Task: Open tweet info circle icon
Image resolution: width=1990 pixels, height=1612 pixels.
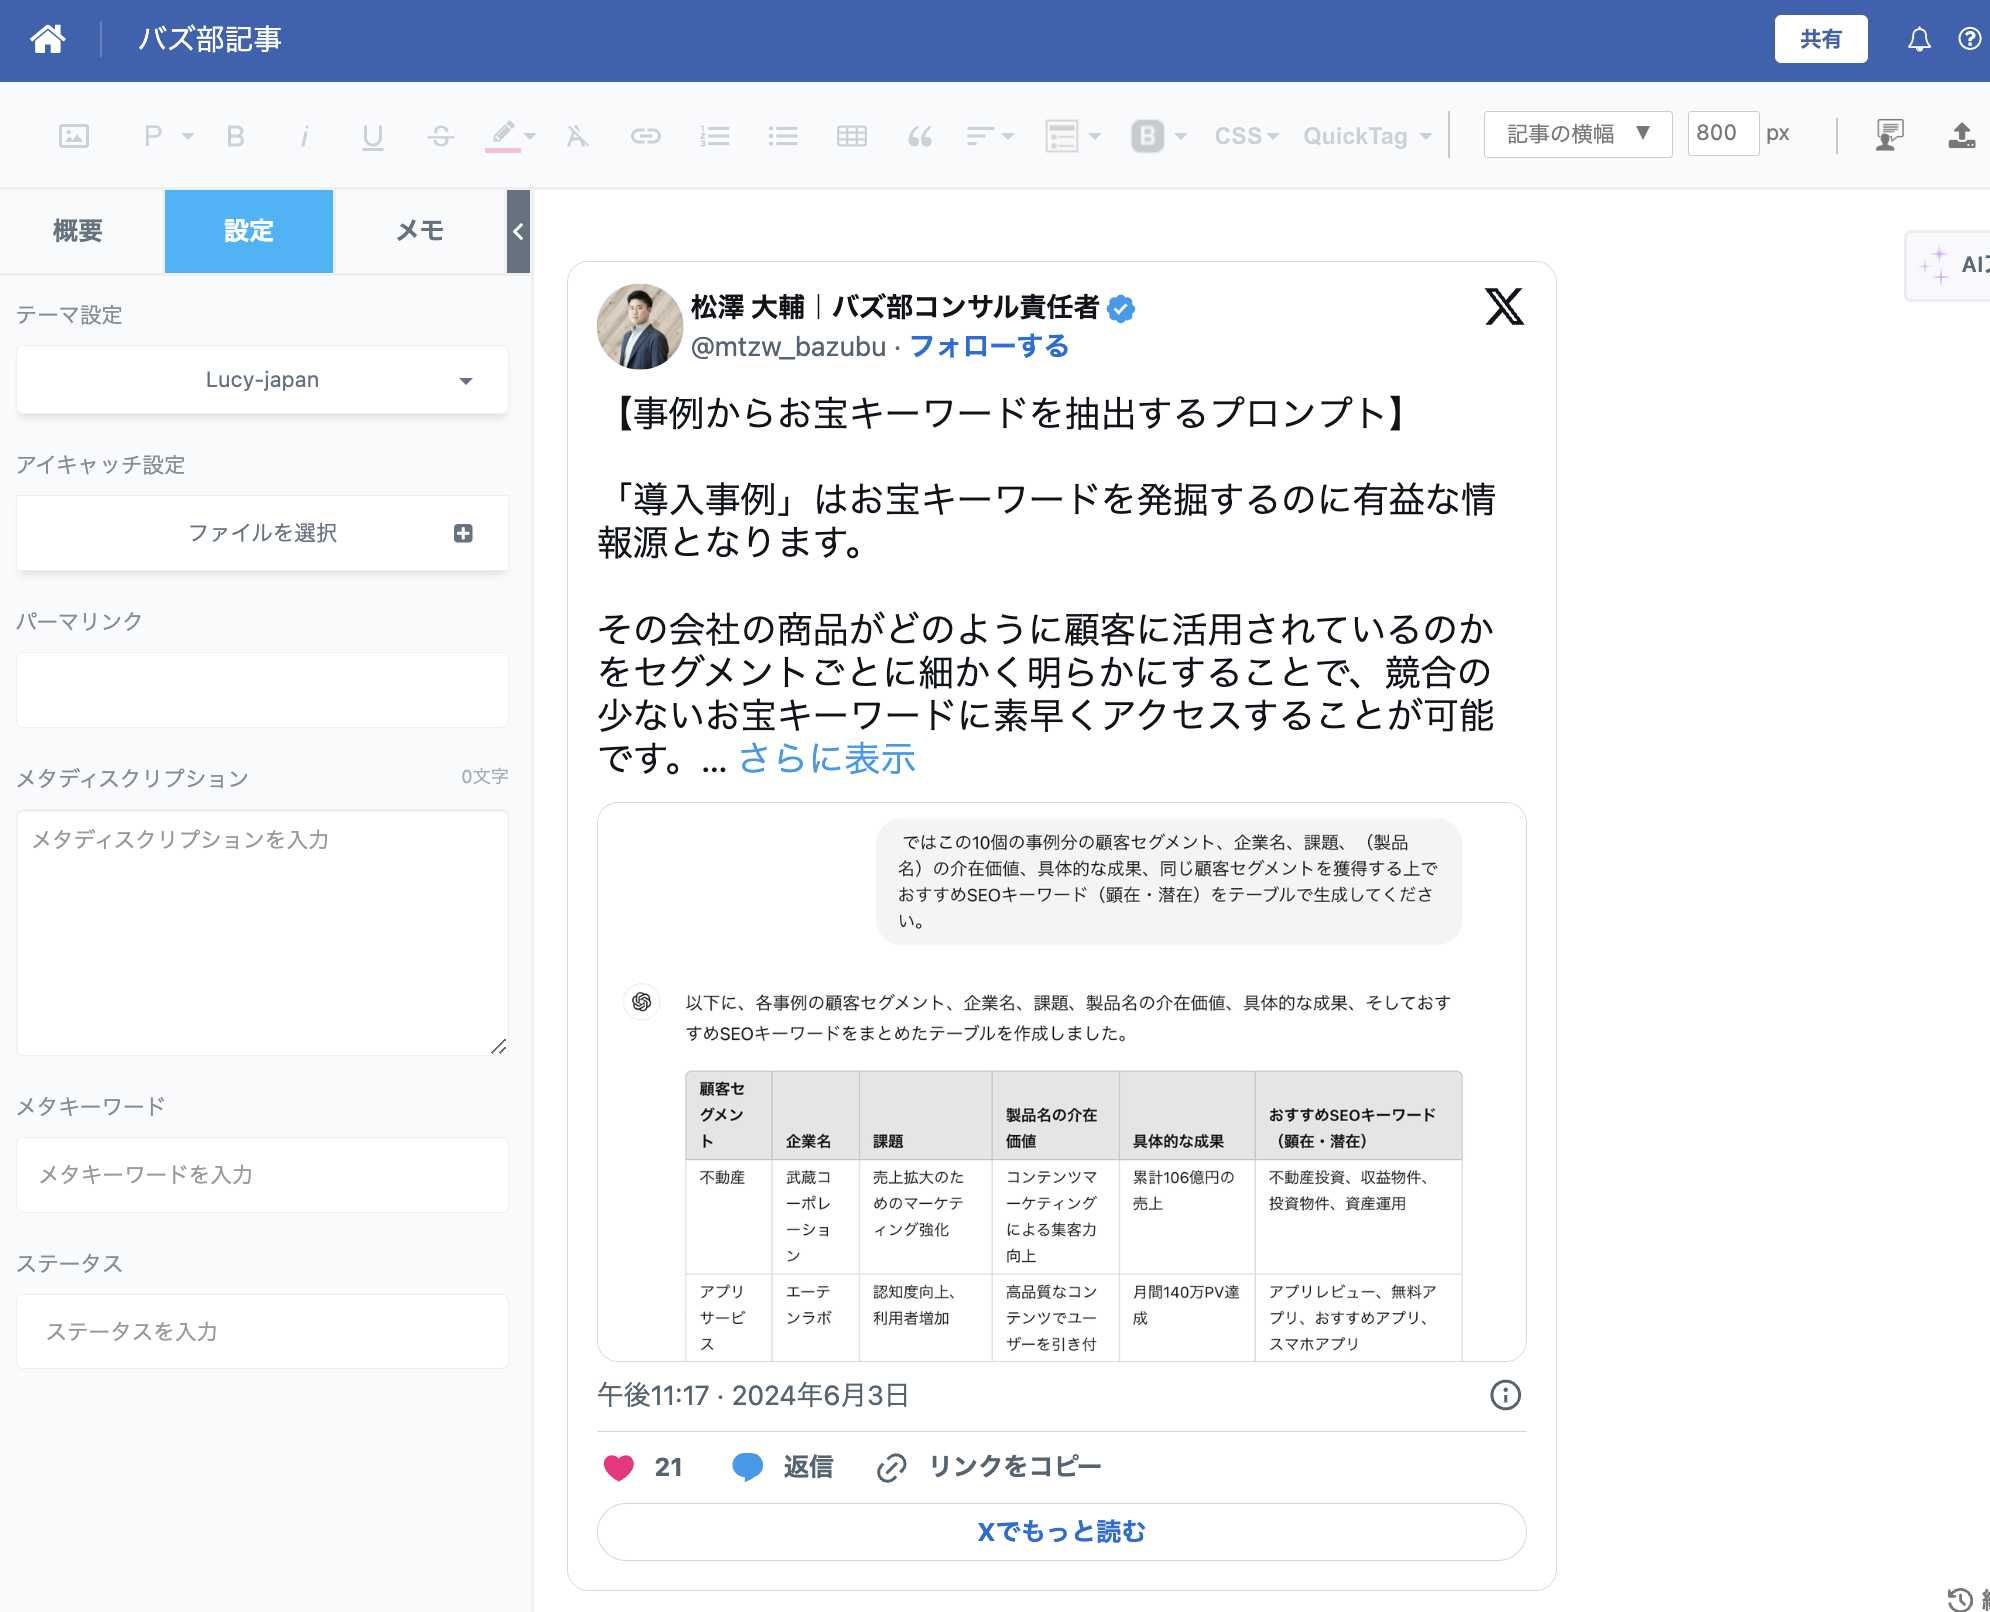Action: [1505, 1395]
